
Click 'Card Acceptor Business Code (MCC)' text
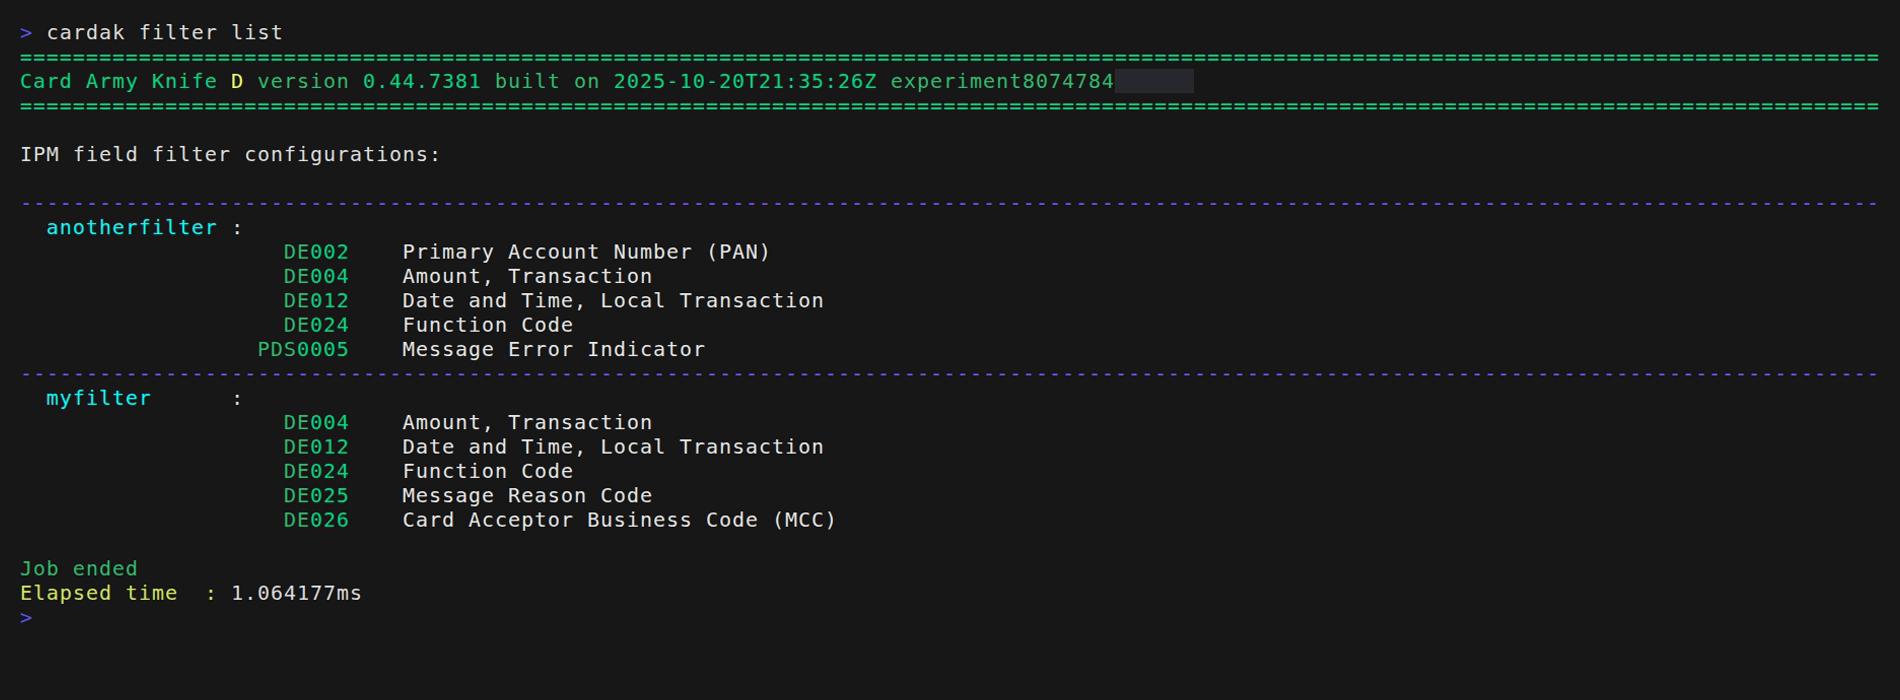click(x=619, y=520)
